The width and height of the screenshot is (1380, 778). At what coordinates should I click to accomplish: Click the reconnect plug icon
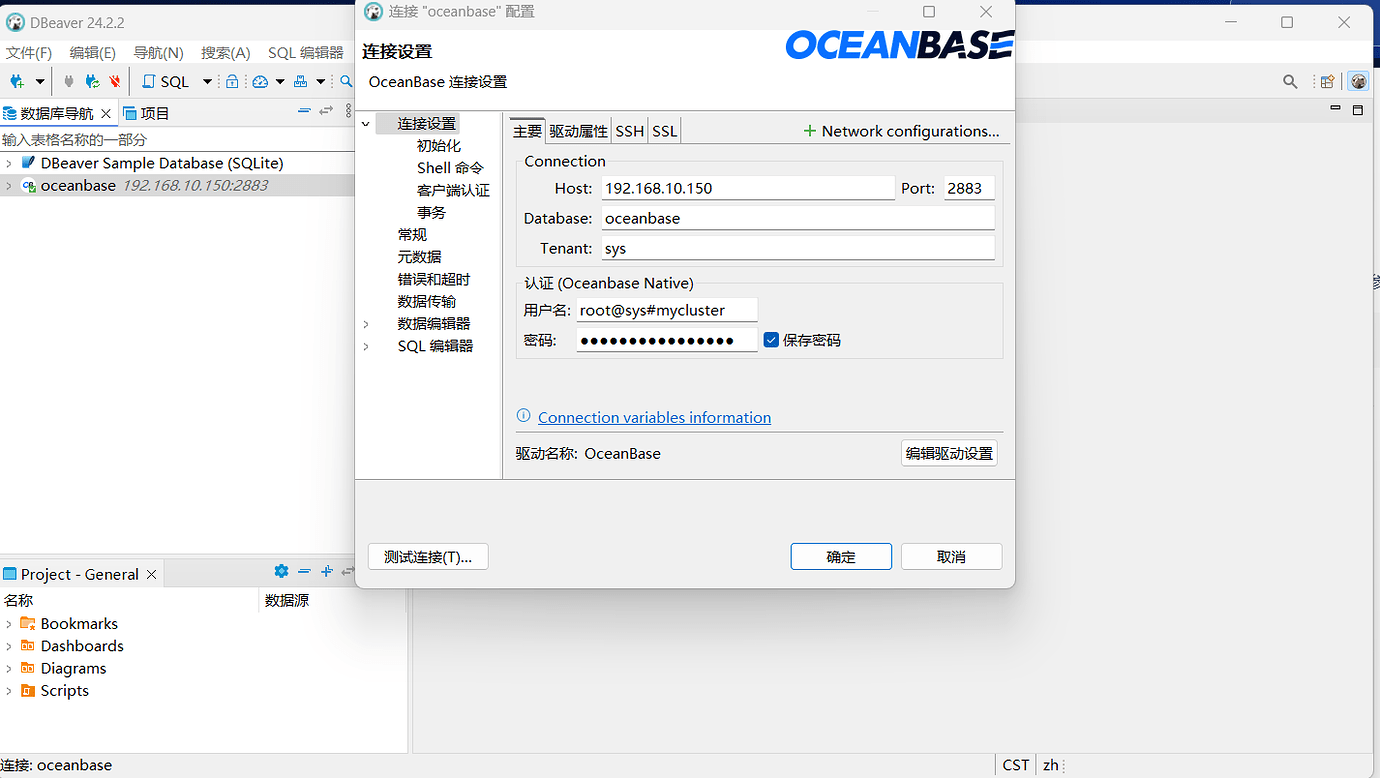[x=91, y=82]
